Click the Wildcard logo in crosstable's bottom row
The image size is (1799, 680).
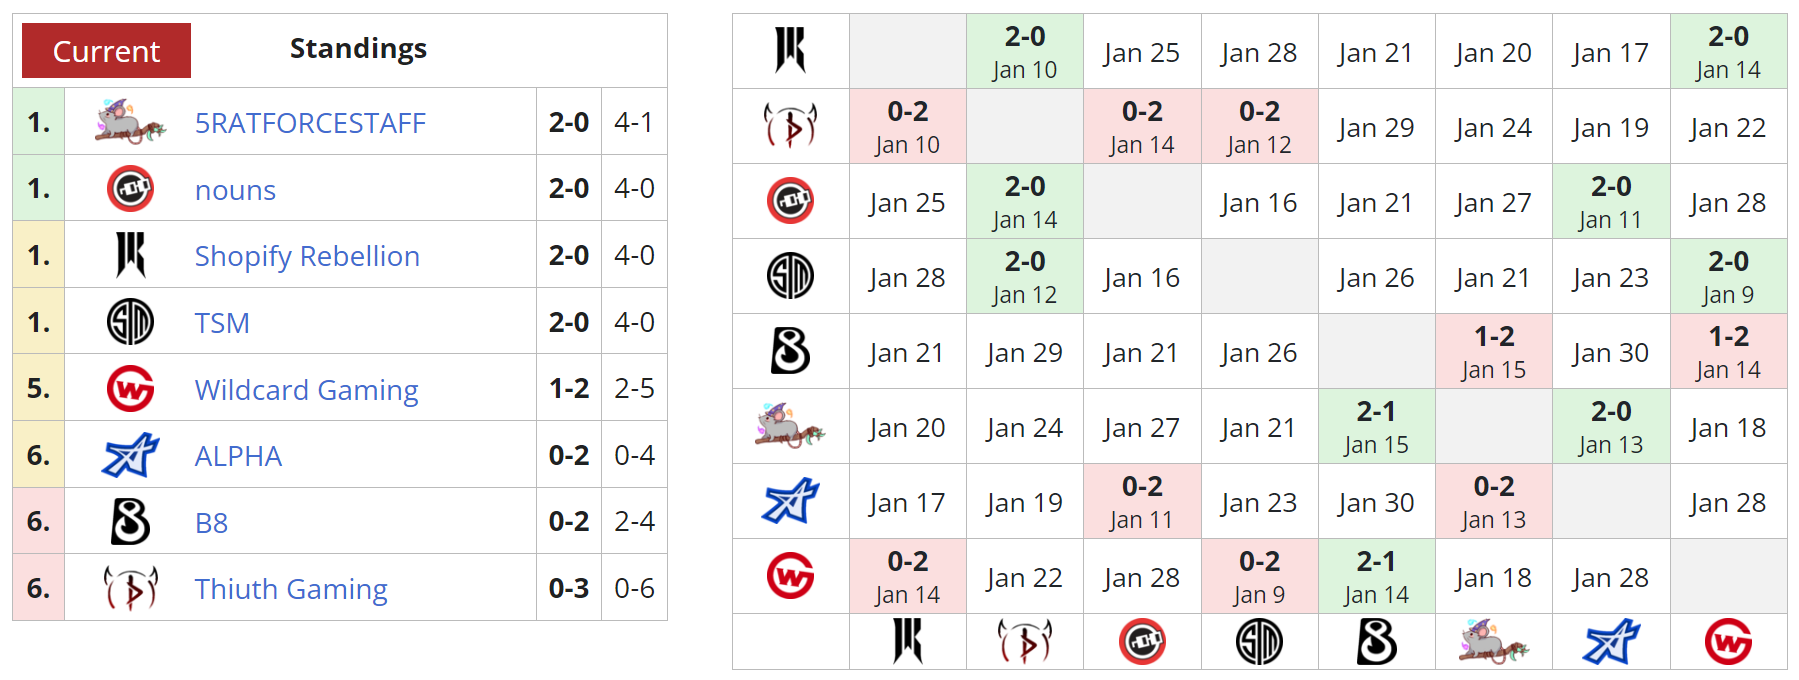point(1728,642)
